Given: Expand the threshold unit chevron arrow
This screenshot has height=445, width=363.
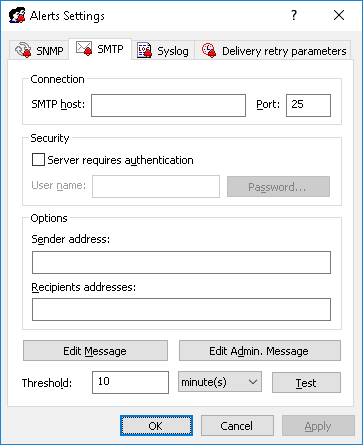Looking at the screenshot, I should [x=253, y=382].
